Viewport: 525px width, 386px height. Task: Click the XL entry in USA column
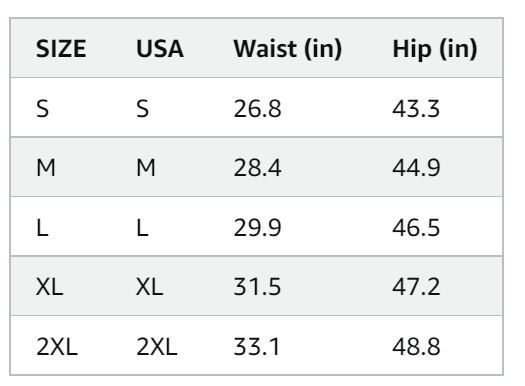point(149,287)
